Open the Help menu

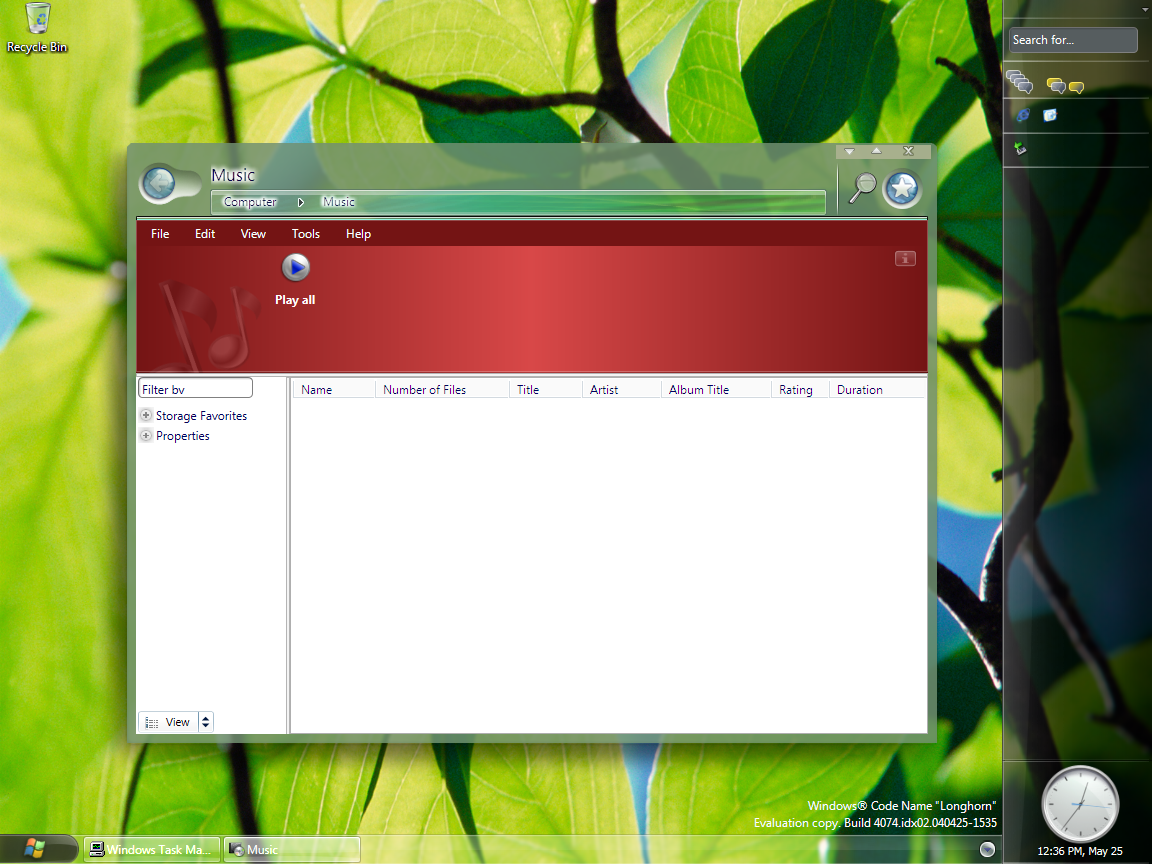[x=359, y=234]
